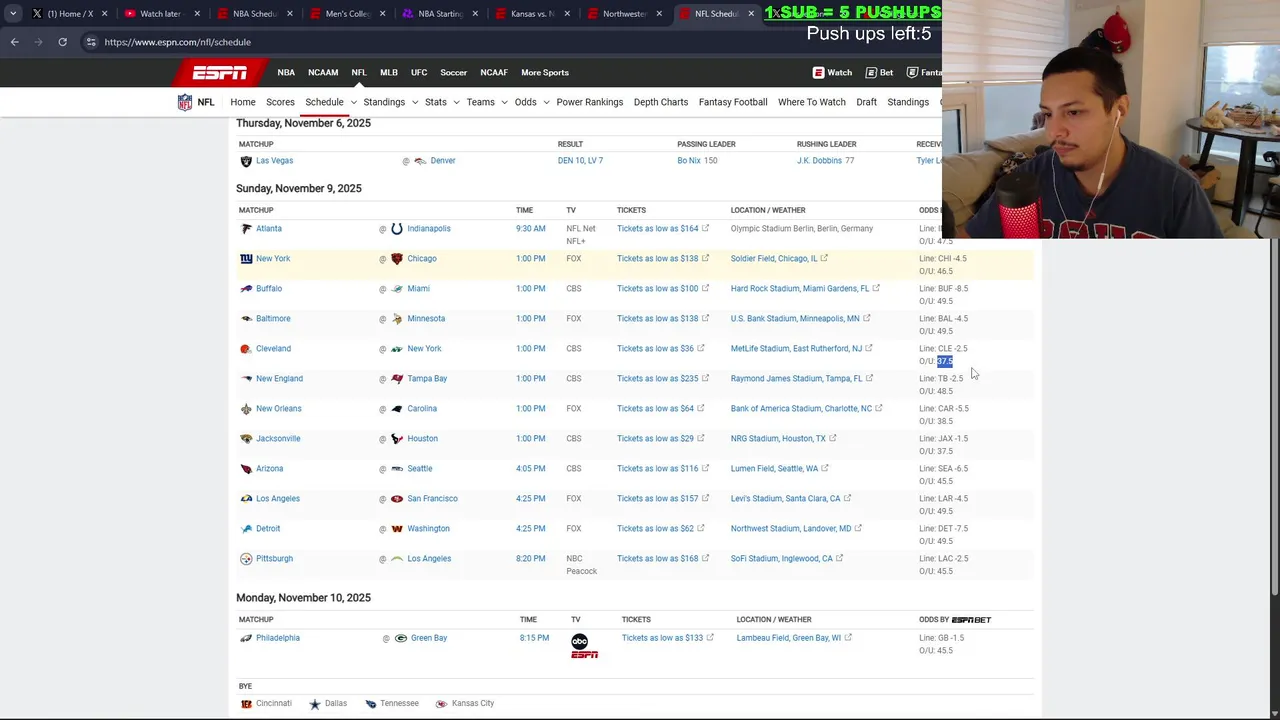
Task: Click the Houston Texans team logo
Action: tap(397, 439)
